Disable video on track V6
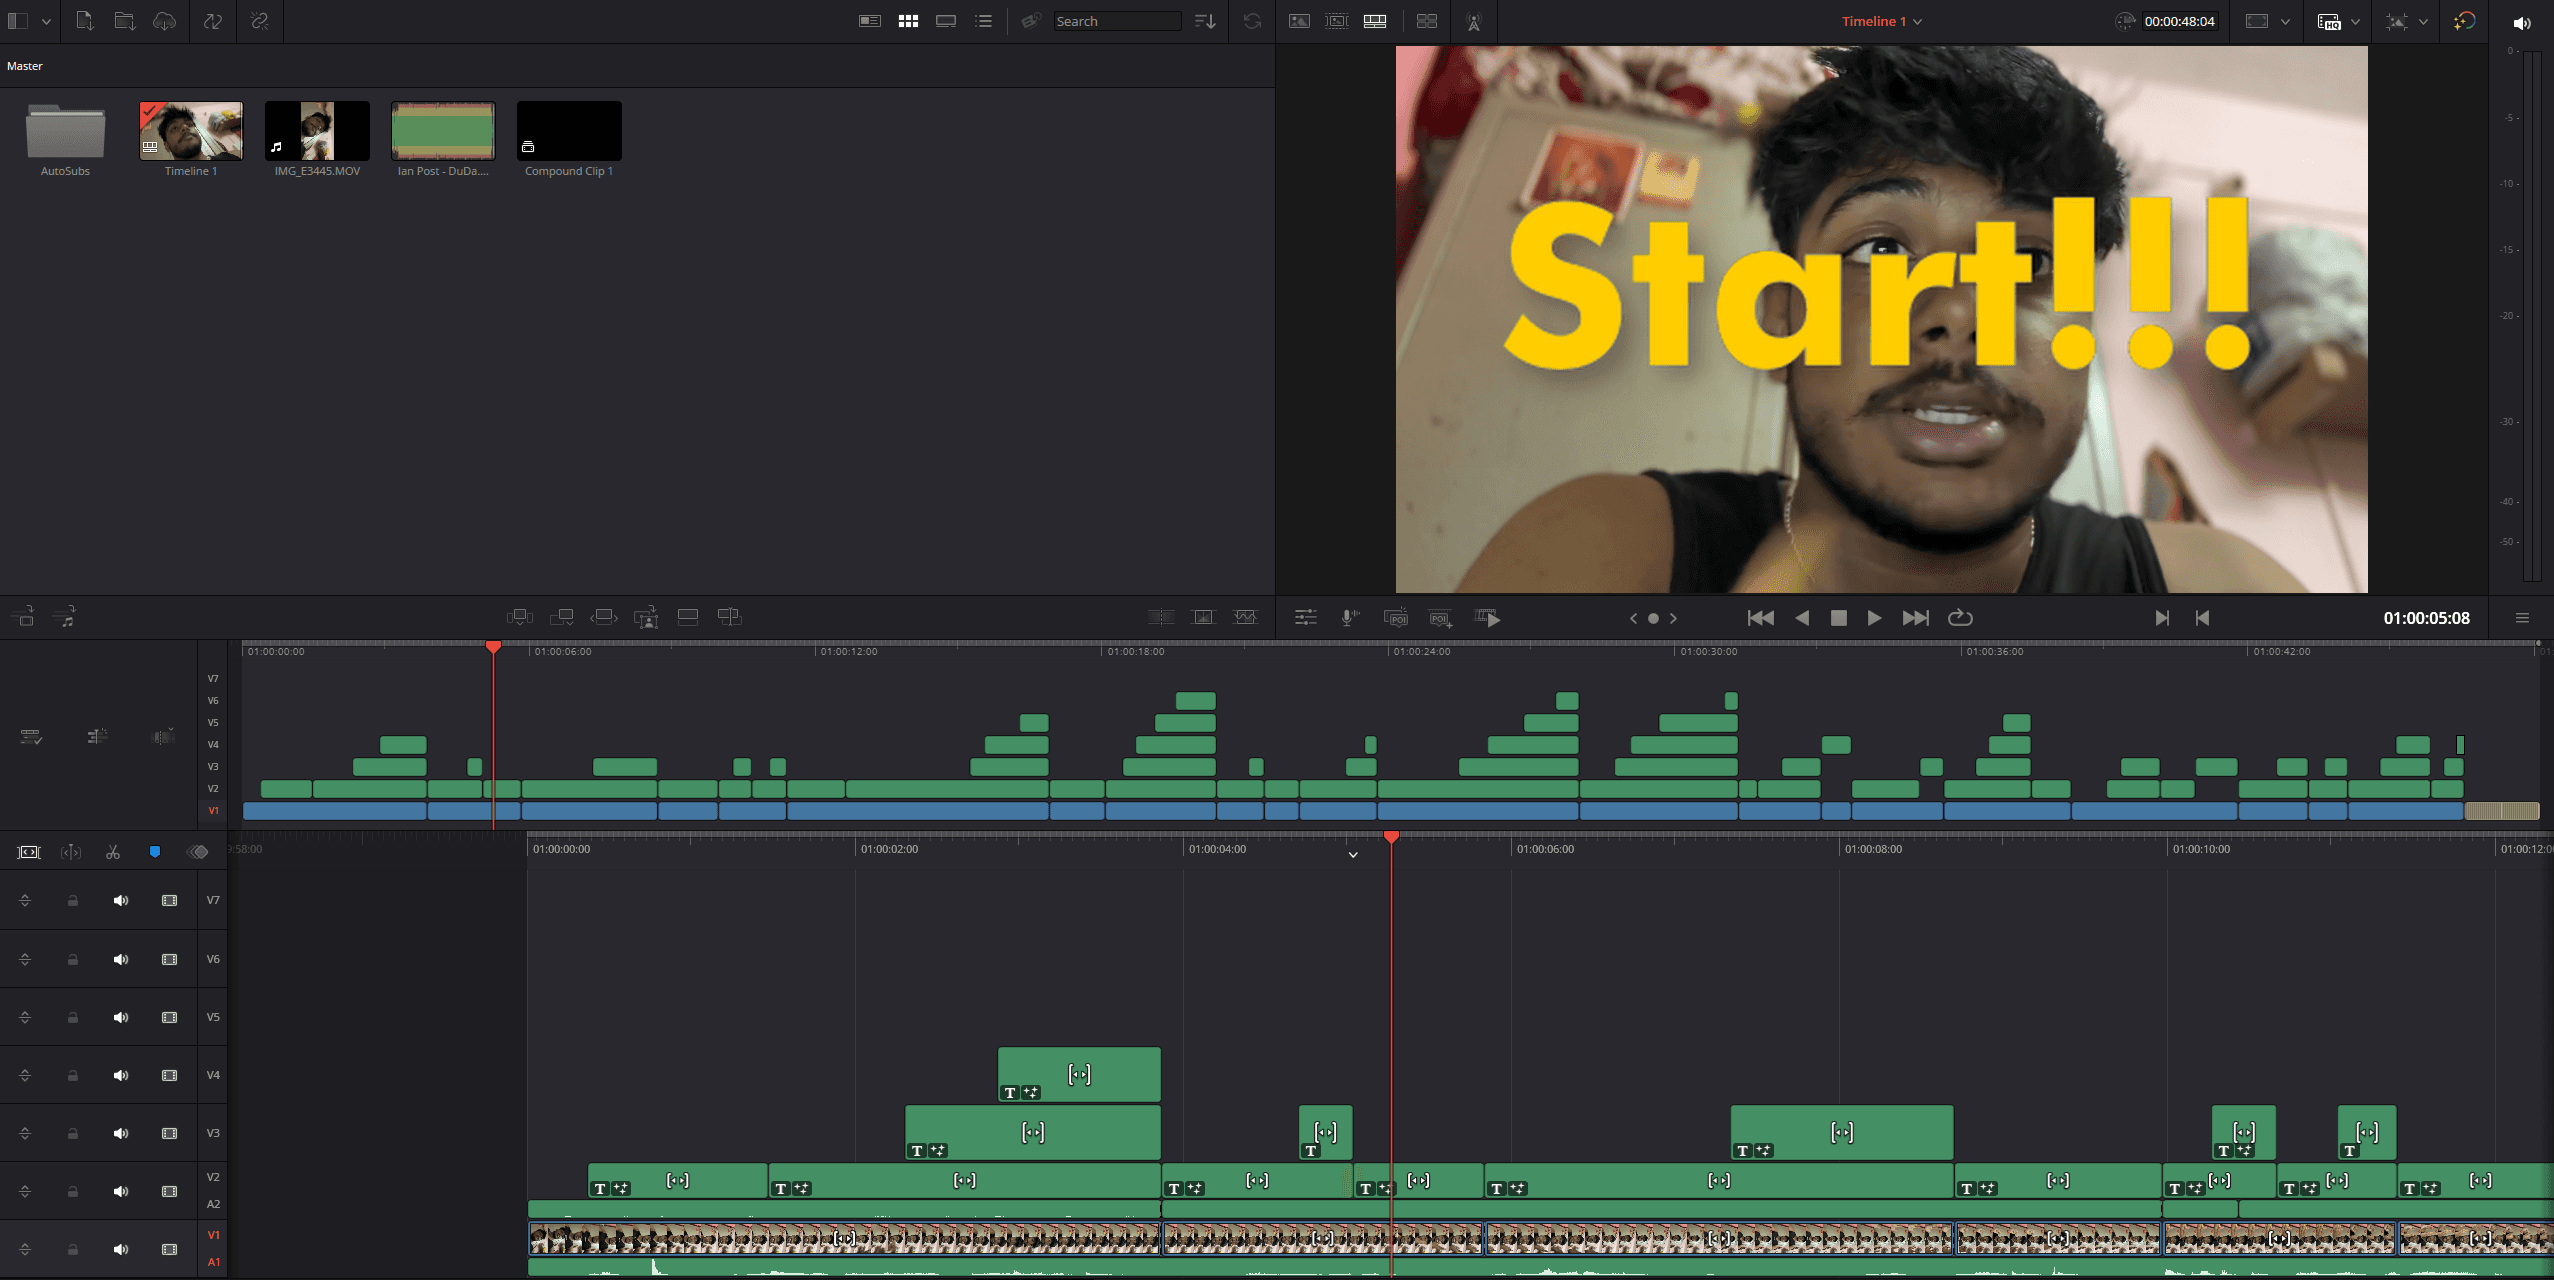 (x=170, y=959)
